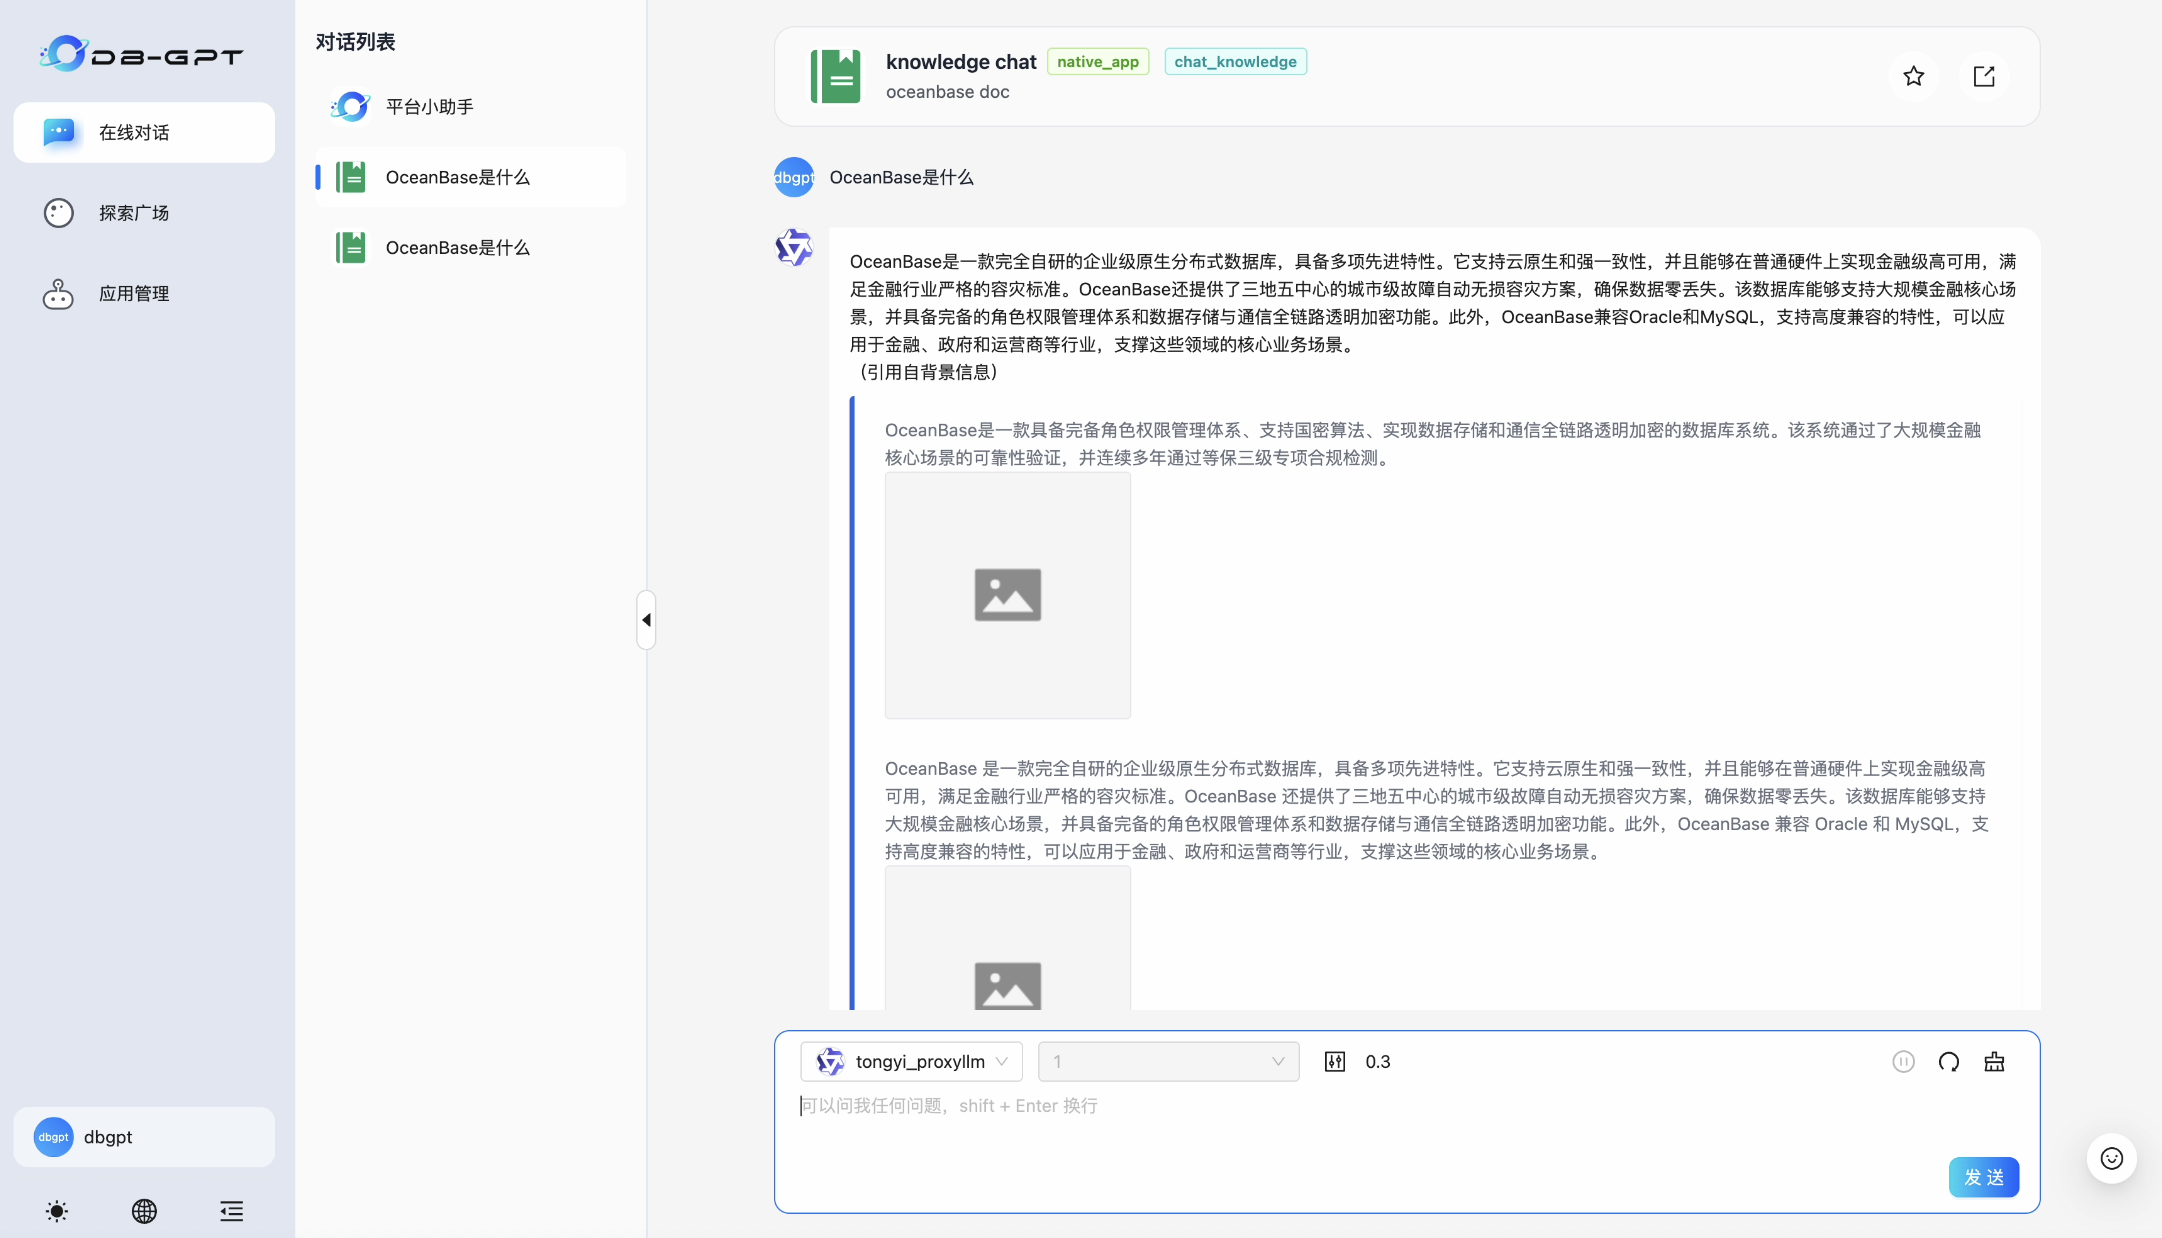Click the message input field

click(x=1200, y=1106)
